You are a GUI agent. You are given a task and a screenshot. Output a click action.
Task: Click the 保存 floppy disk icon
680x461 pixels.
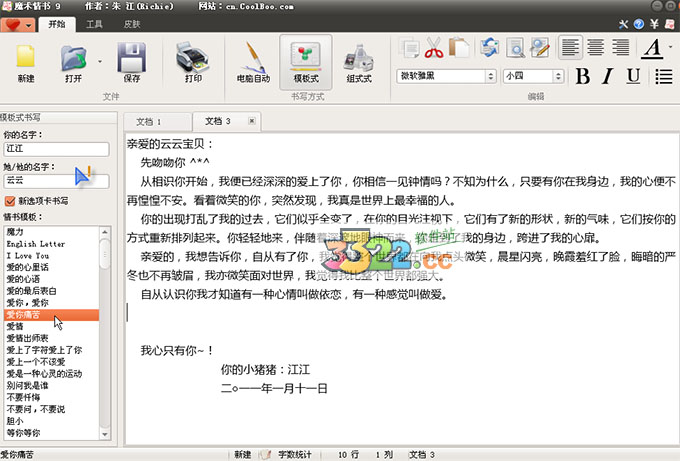point(131,57)
